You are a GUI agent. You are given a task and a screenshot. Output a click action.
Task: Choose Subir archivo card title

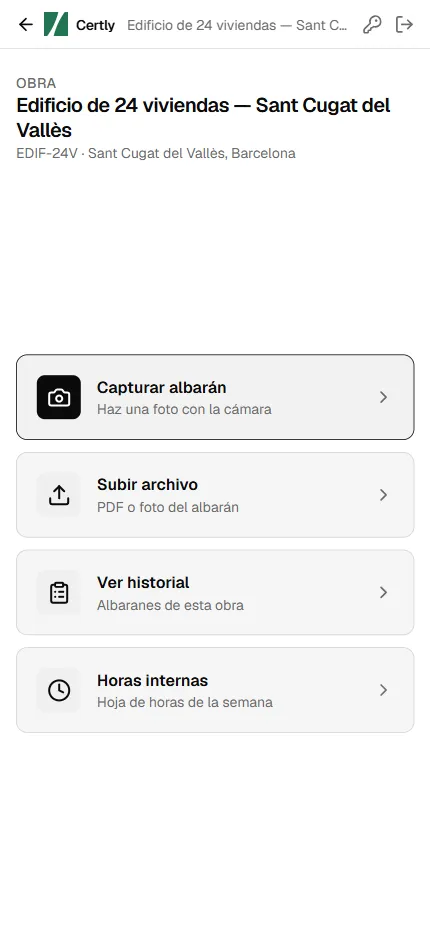[x=147, y=485]
